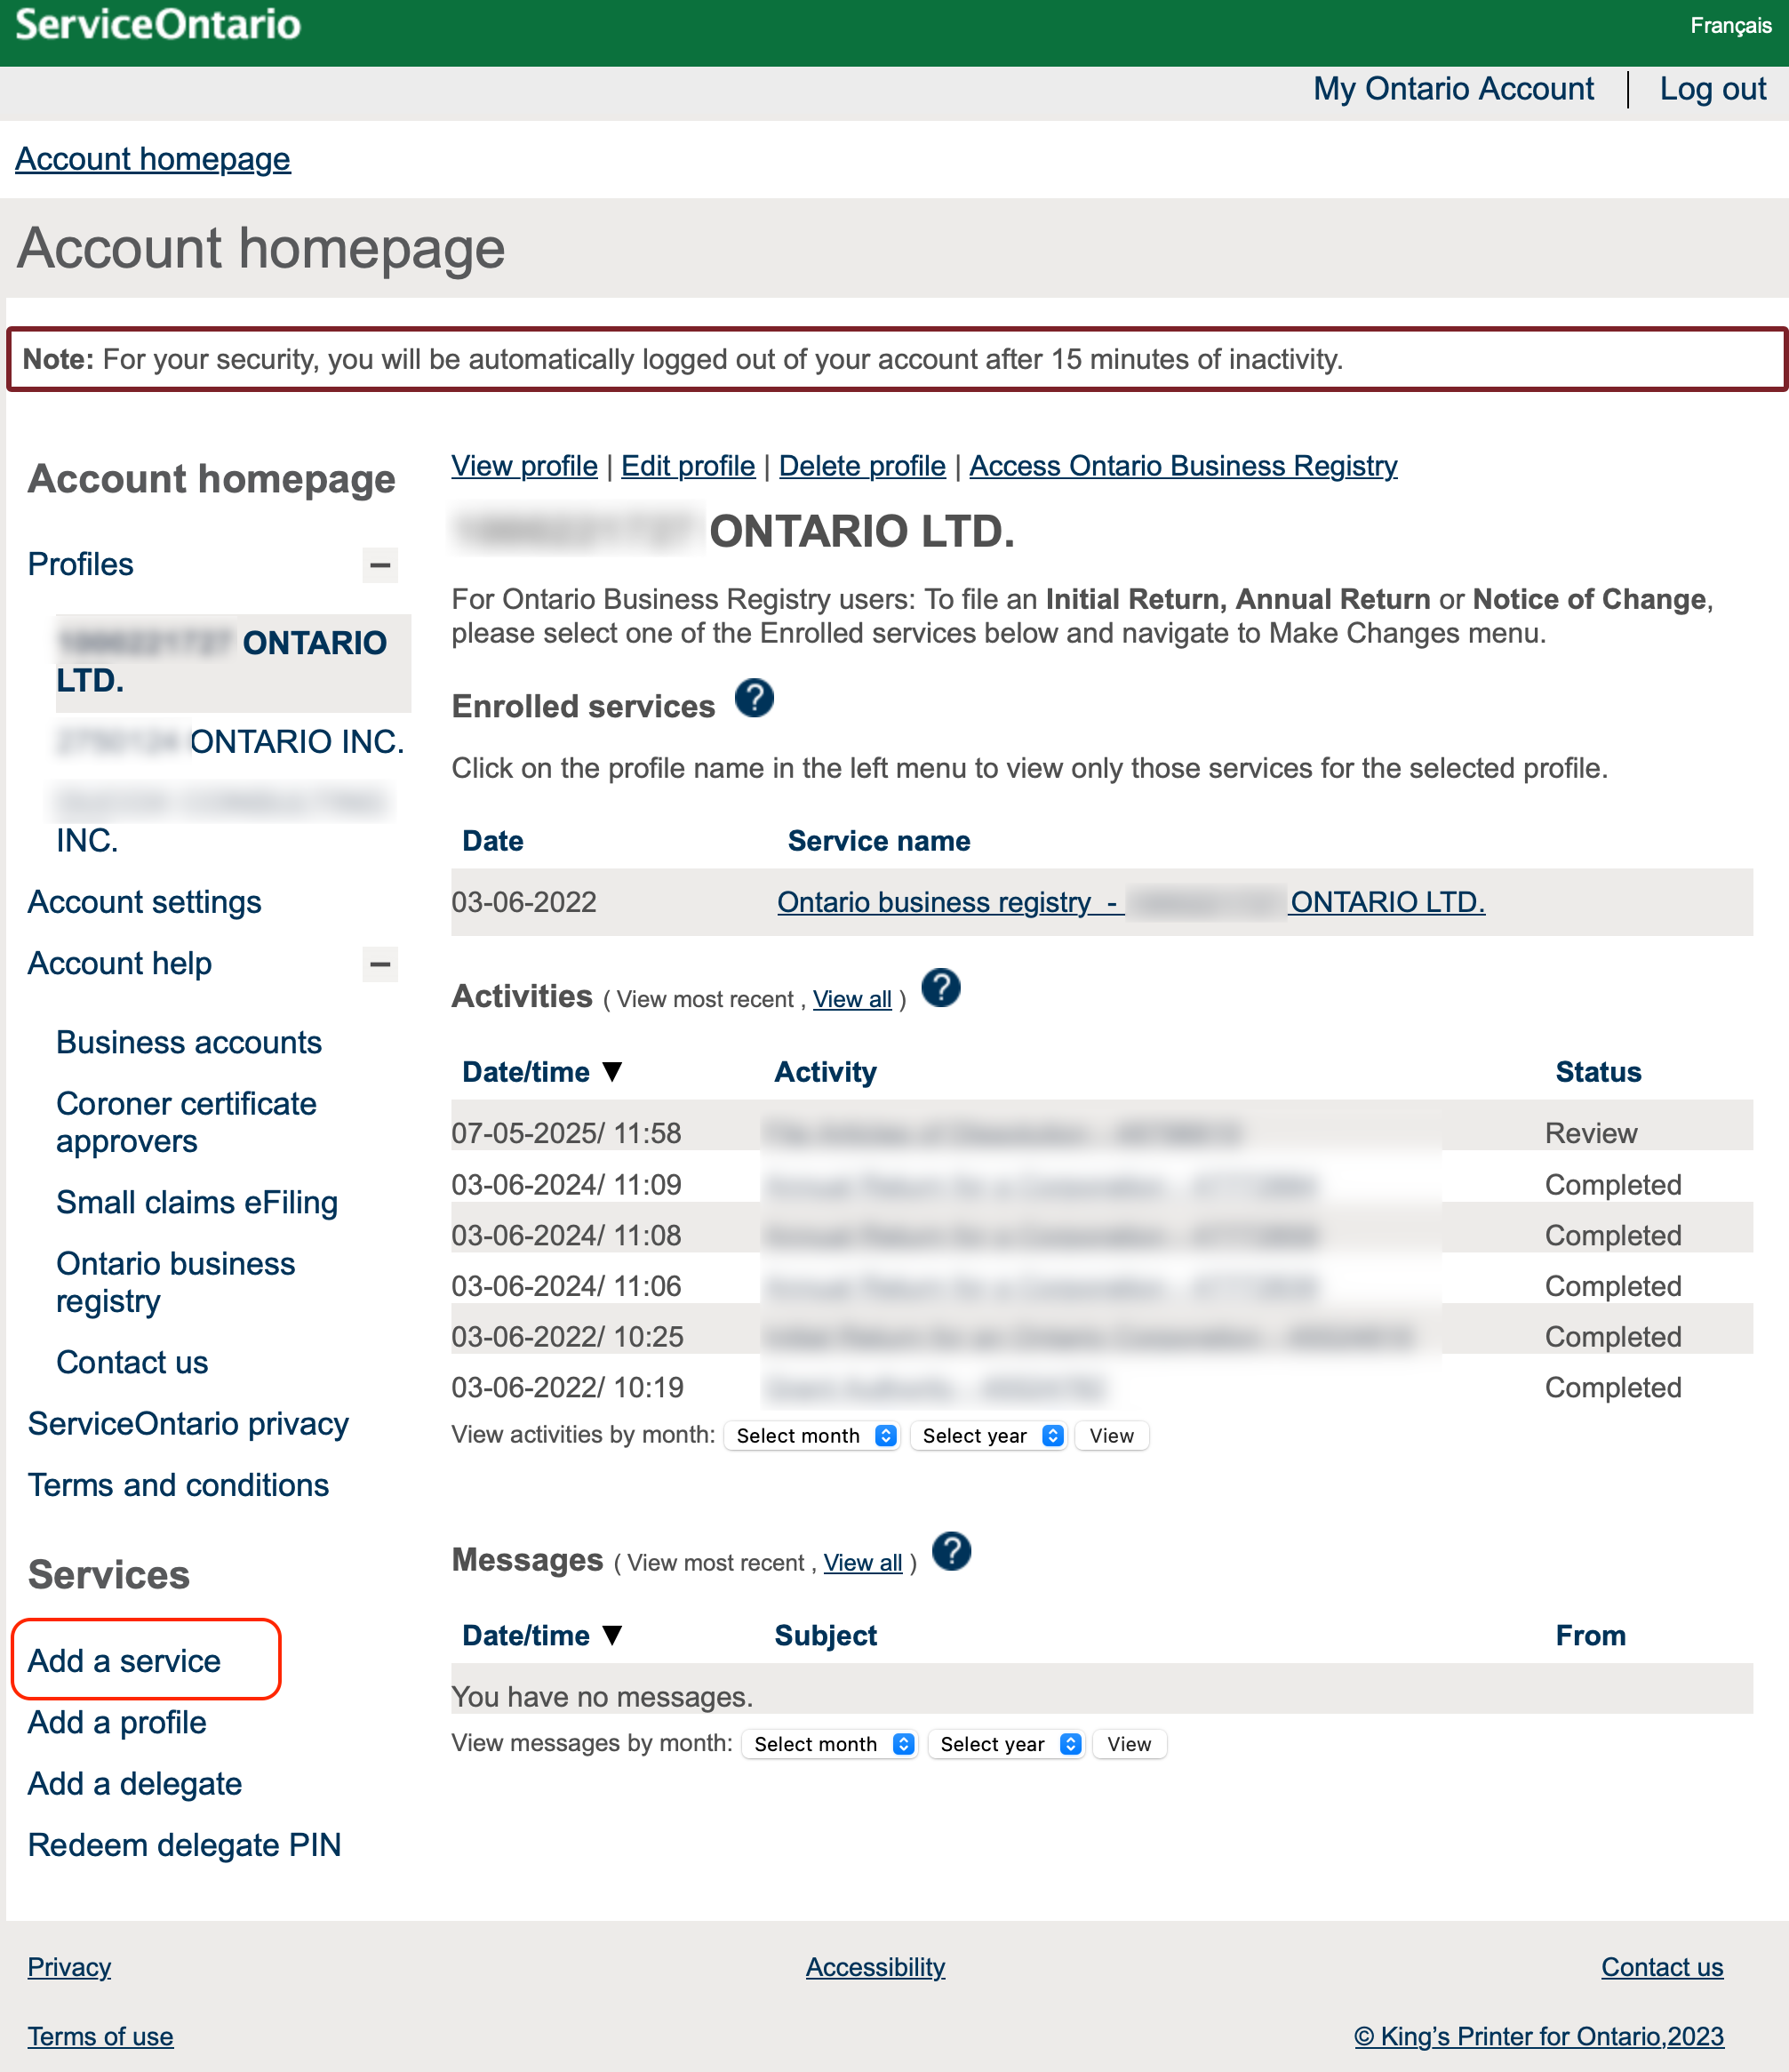Log out of the account
This screenshot has height=2072, width=1789.
coord(1712,89)
